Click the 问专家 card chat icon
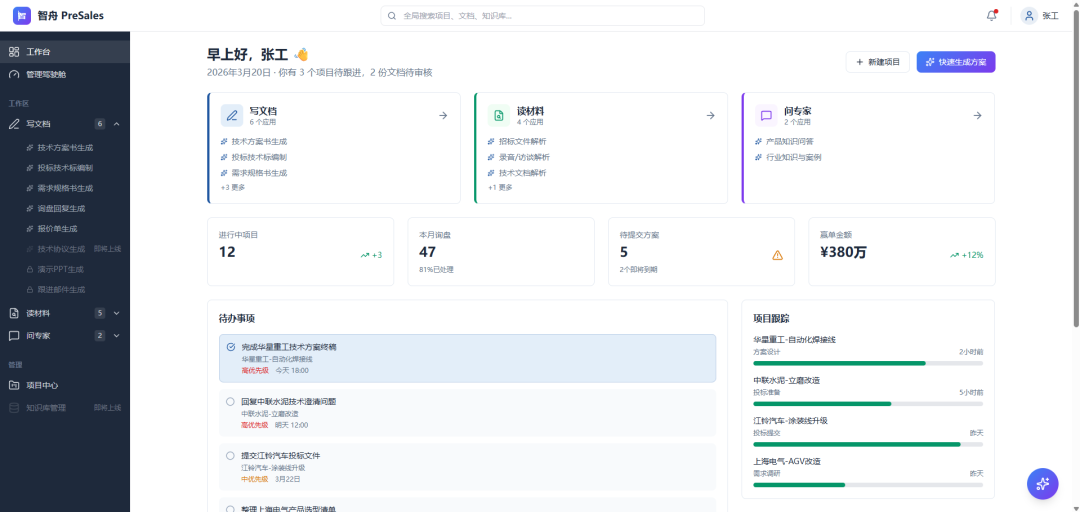The width and height of the screenshot is (1080, 512). point(766,115)
